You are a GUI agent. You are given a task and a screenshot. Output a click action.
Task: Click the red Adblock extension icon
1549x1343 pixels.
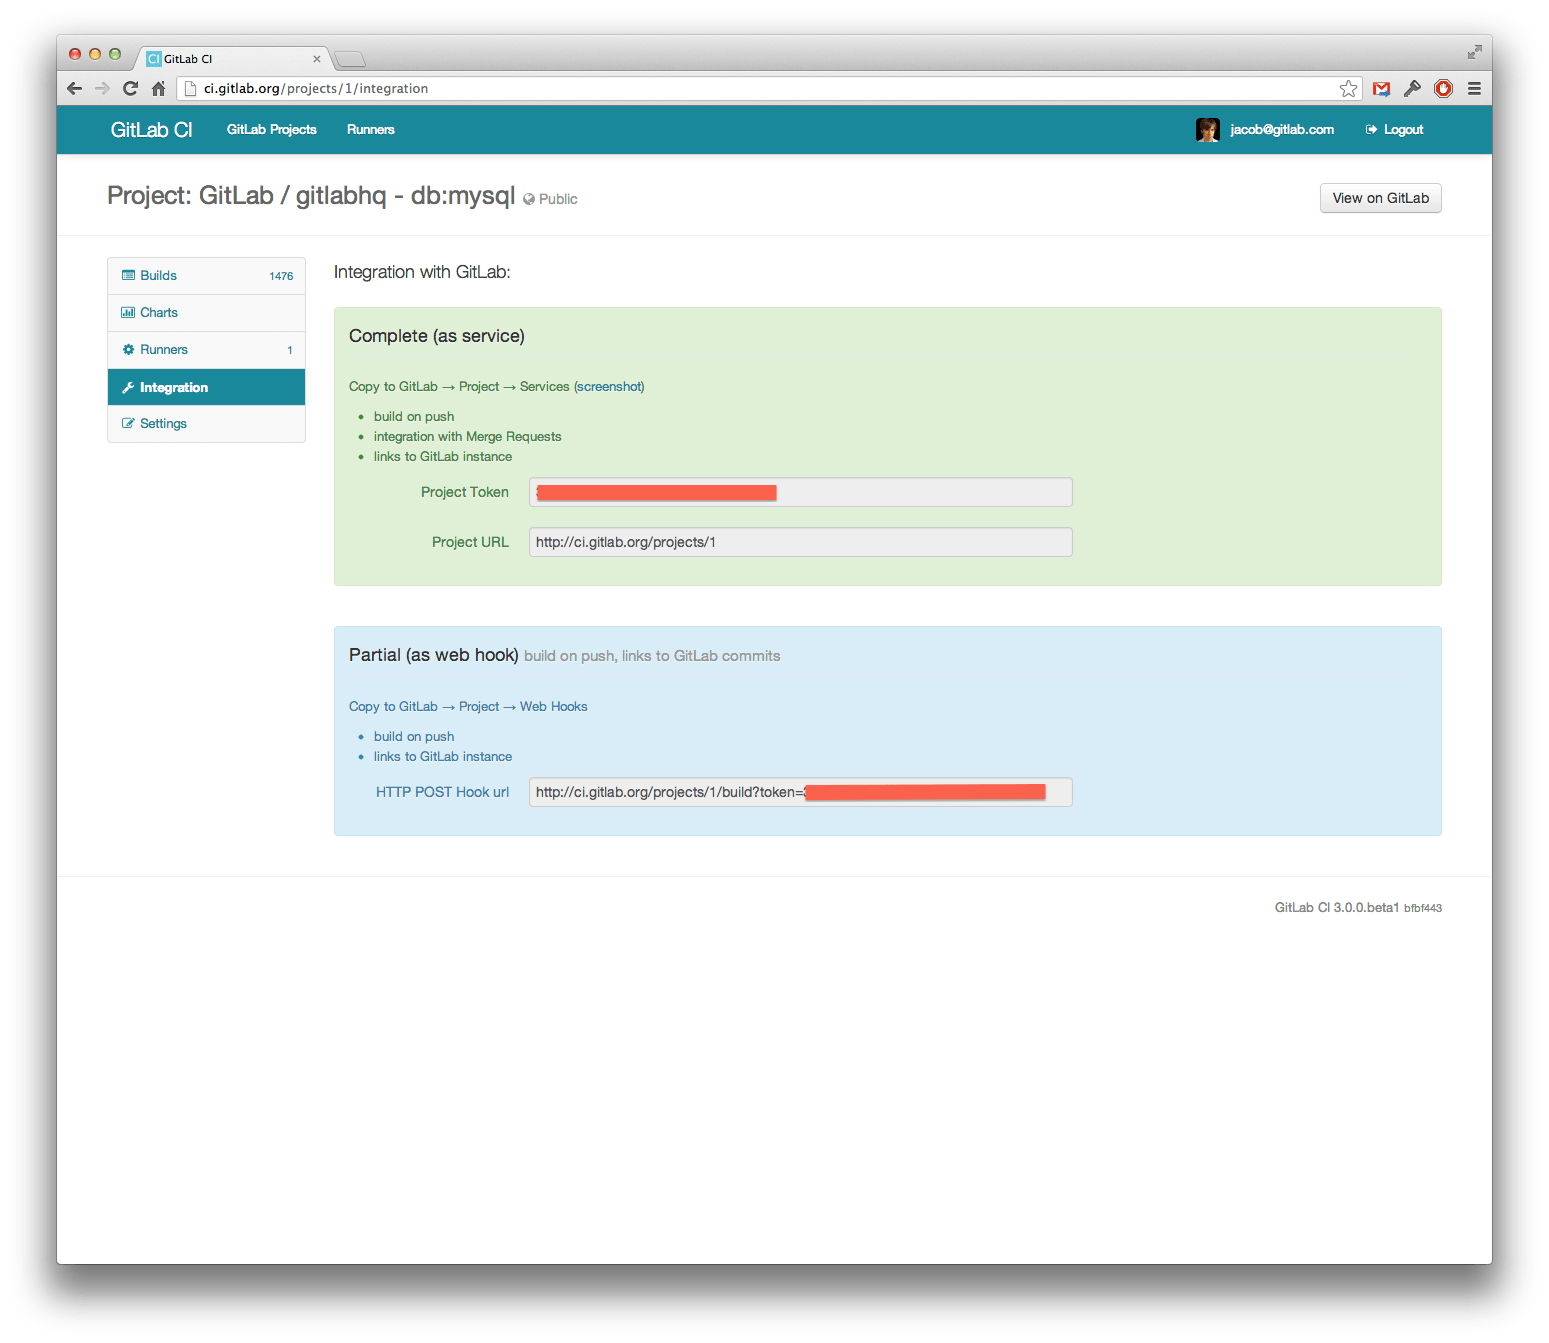pos(1443,89)
